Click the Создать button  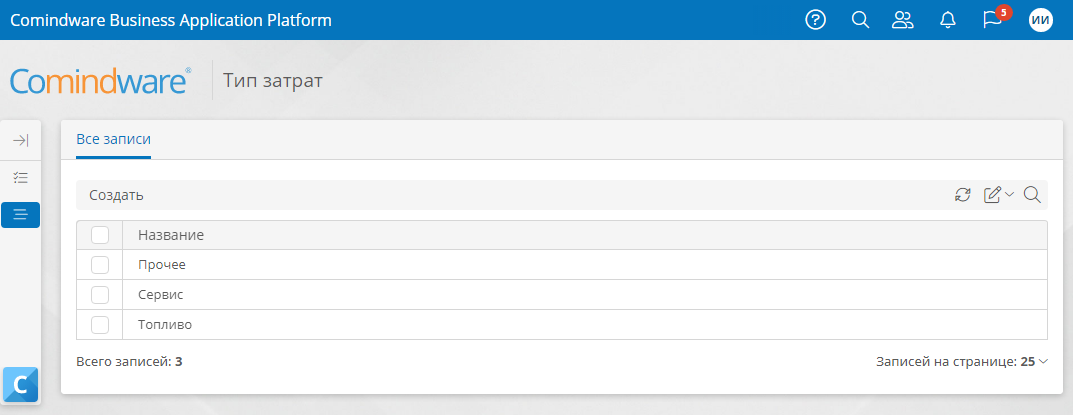coord(116,195)
